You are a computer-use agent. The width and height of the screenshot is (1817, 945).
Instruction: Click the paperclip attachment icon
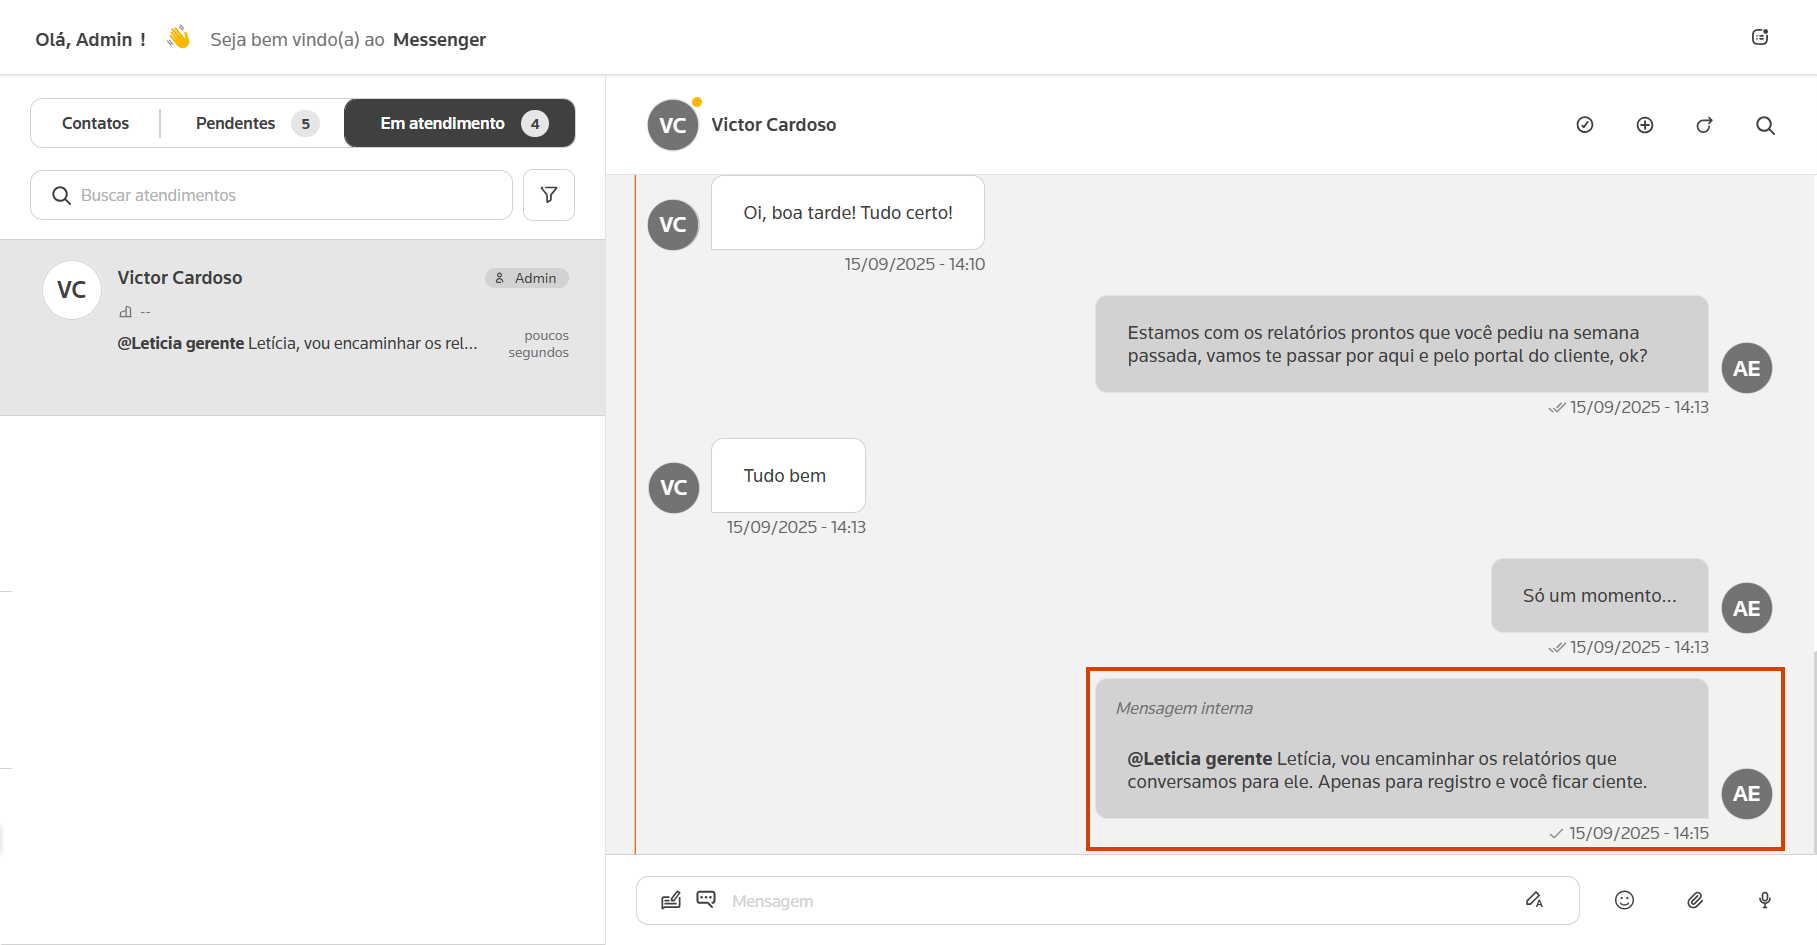coord(1695,900)
